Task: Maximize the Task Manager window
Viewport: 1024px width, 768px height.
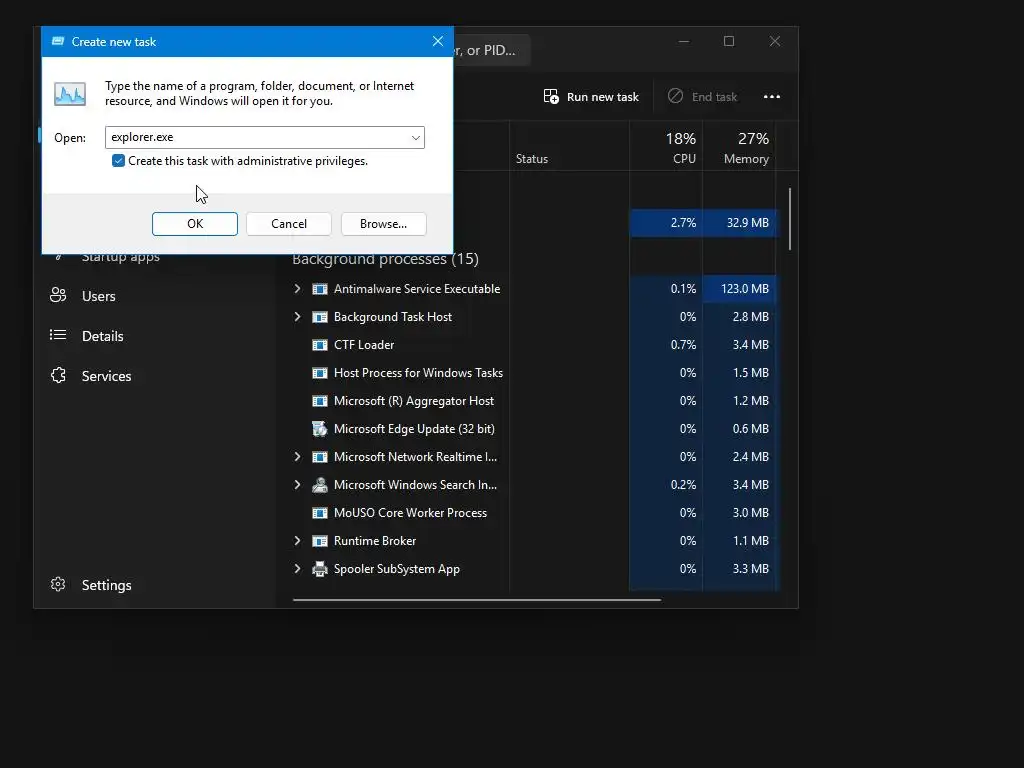Action: 729,41
